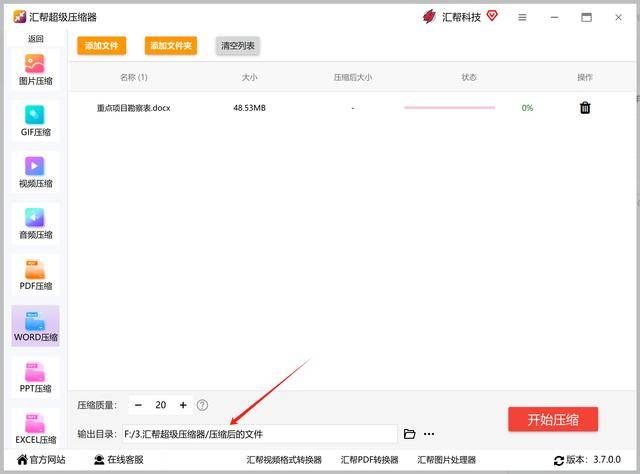Select the WORD压缩 tool
The image size is (640, 474).
click(x=36, y=326)
